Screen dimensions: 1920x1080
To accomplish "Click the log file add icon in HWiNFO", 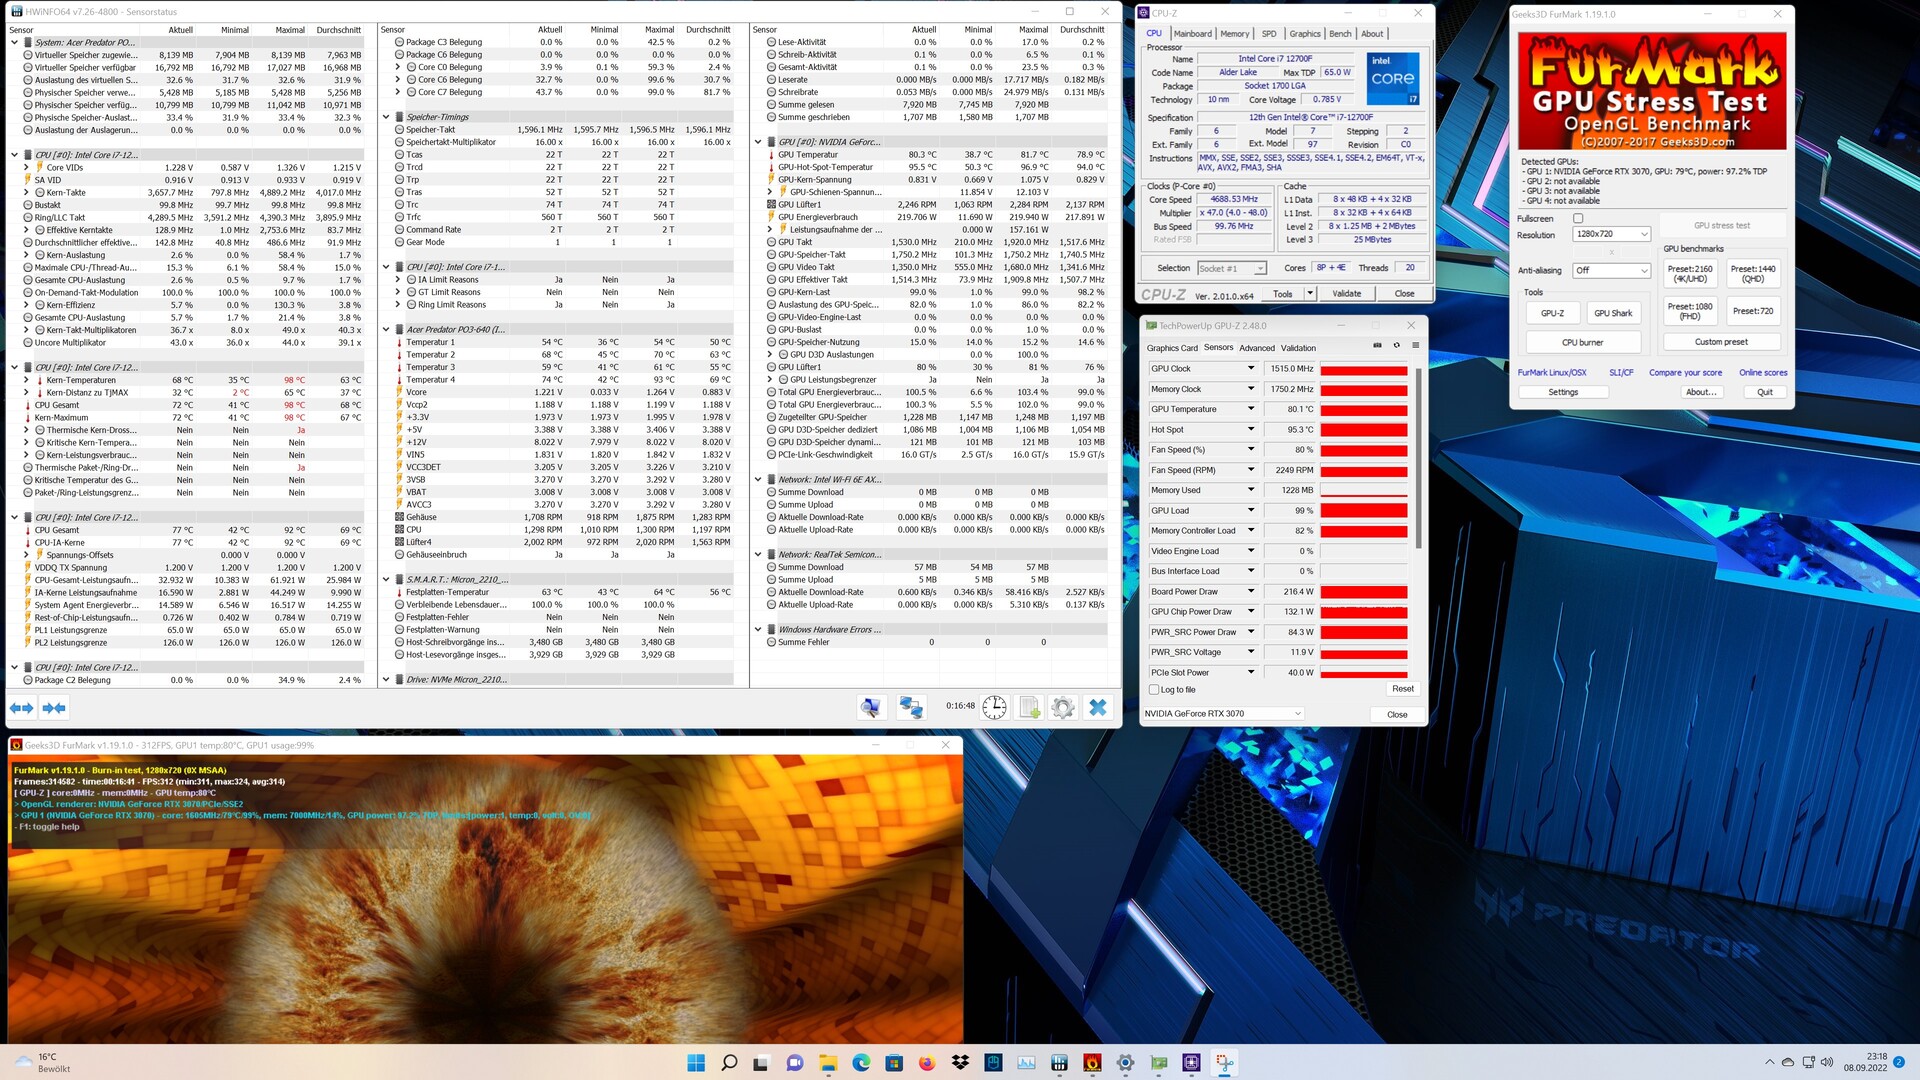I will point(1029,707).
